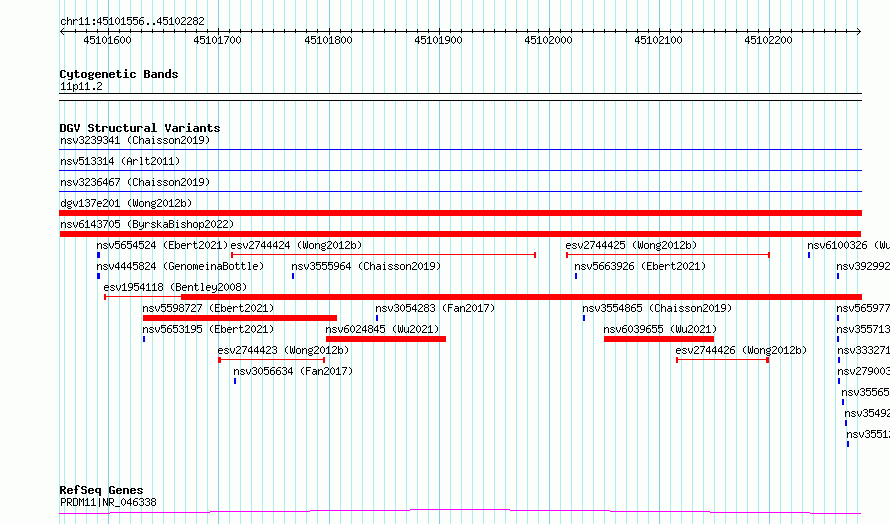Image resolution: width=890 pixels, height=524 pixels.
Task: Select the thin red span under esv2744423
Action: tap(271, 360)
